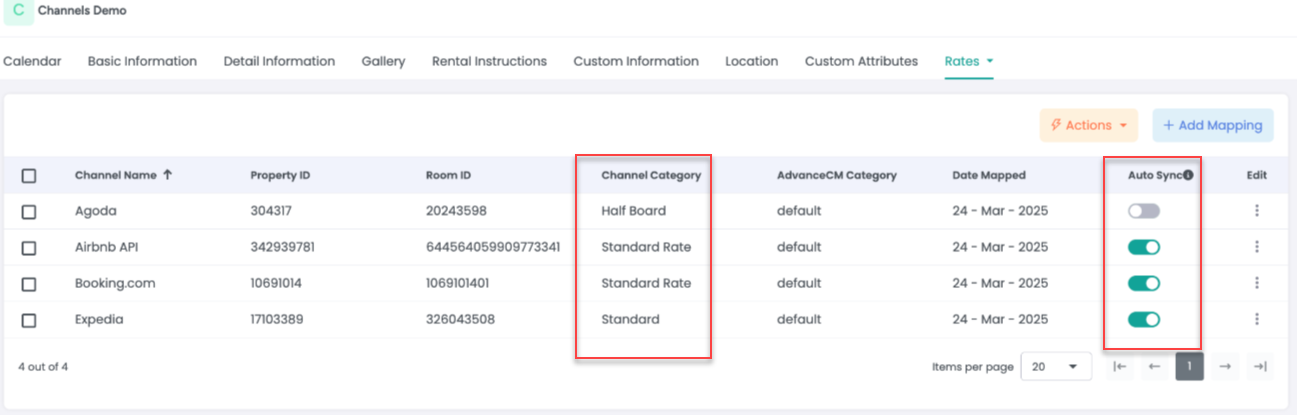Go to the first page arrow
This screenshot has height=415, width=1297.
tap(1120, 367)
